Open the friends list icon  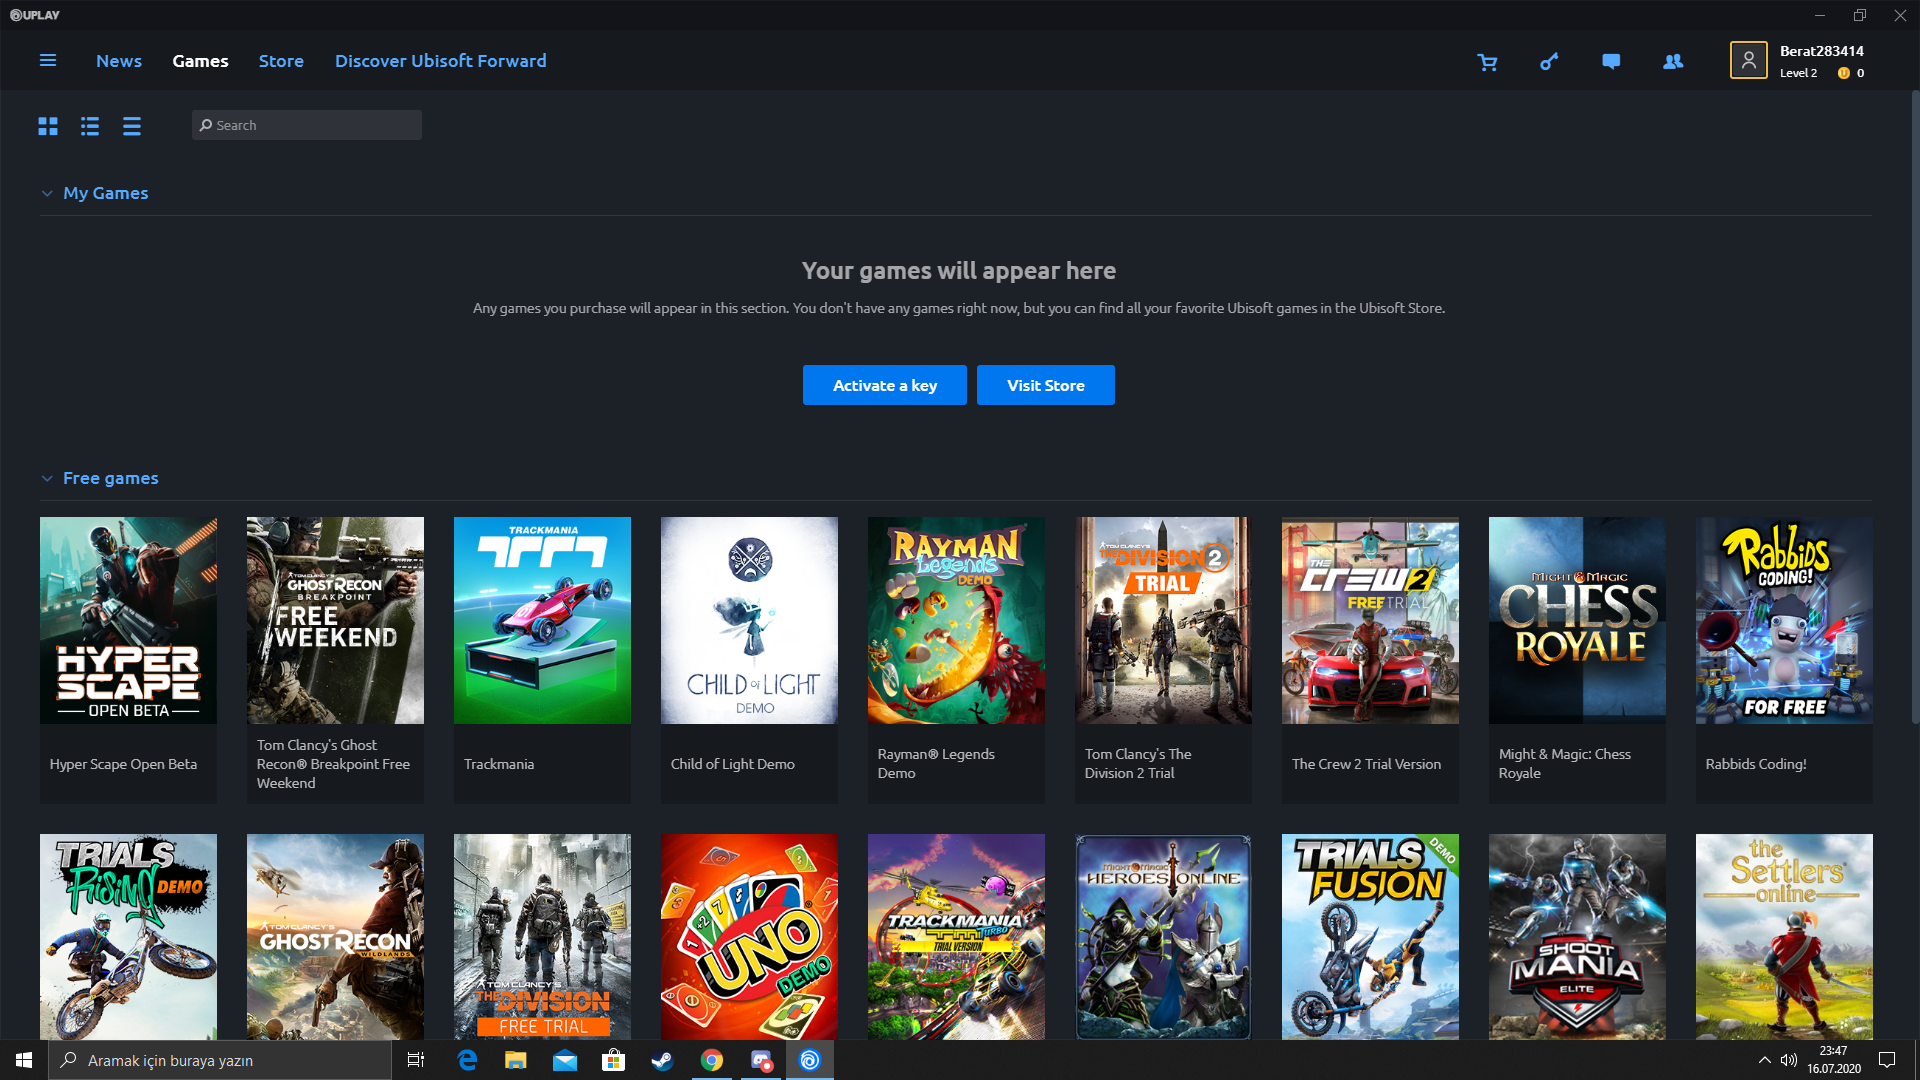[1672, 62]
